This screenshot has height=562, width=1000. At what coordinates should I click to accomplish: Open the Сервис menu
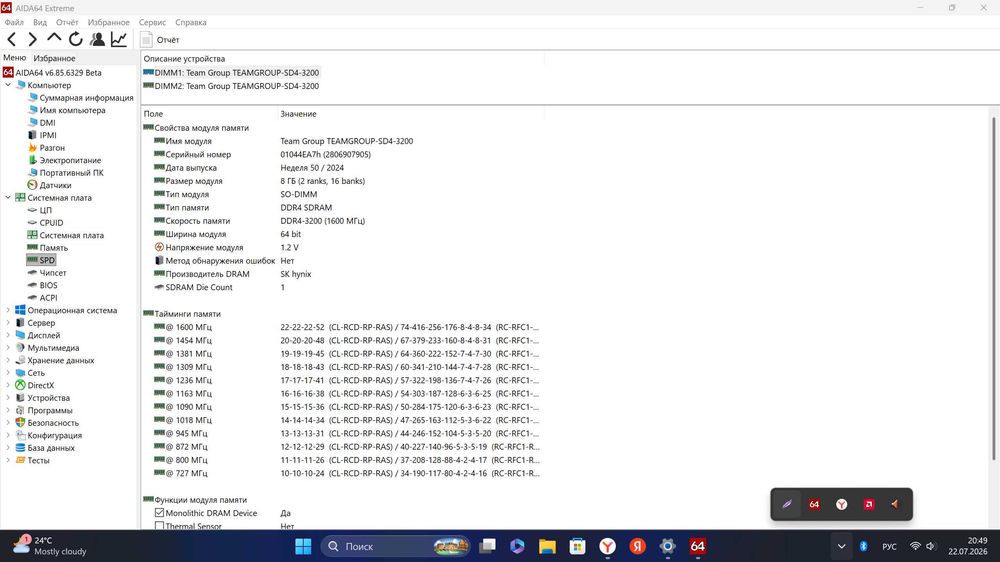coord(152,22)
